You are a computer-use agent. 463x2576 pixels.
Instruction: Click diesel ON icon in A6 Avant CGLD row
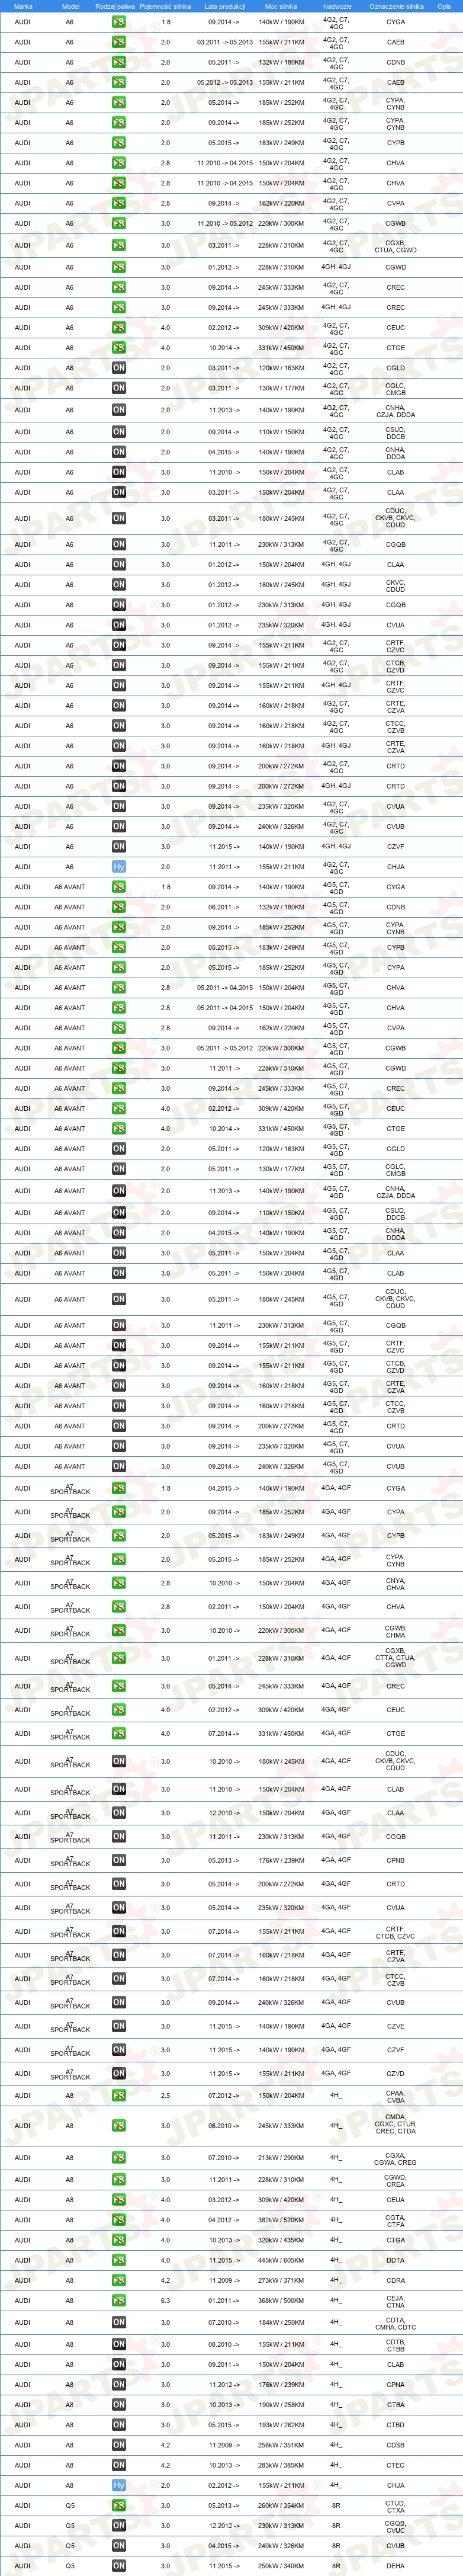tap(119, 1149)
